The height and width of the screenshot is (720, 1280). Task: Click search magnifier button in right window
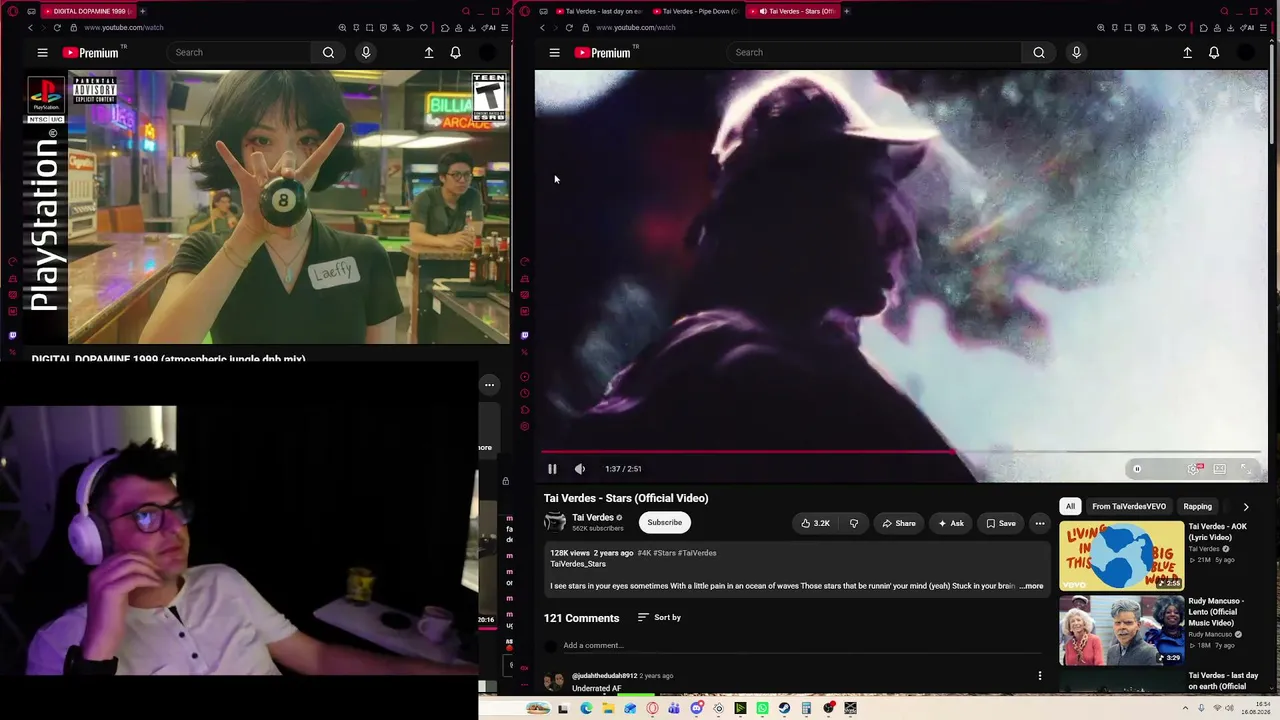click(x=1039, y=53)
